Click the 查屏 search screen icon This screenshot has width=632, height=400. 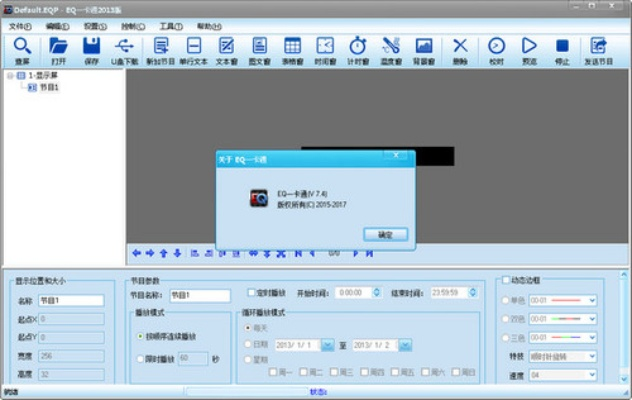[21, 50]
